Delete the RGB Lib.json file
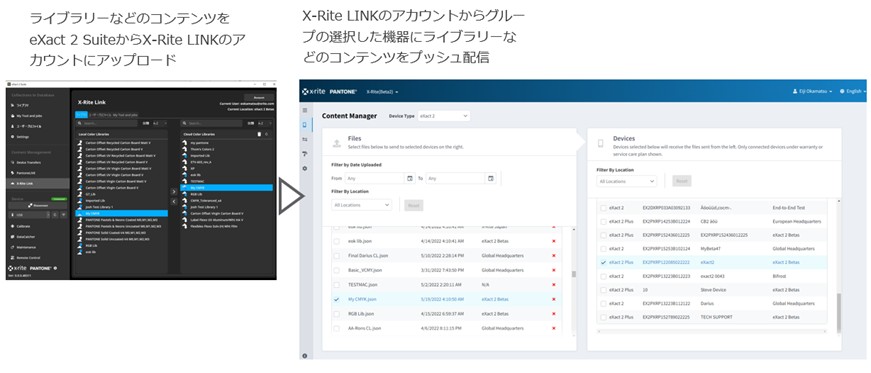Screen dimensions: 871x373 click(x=553, y=314)
